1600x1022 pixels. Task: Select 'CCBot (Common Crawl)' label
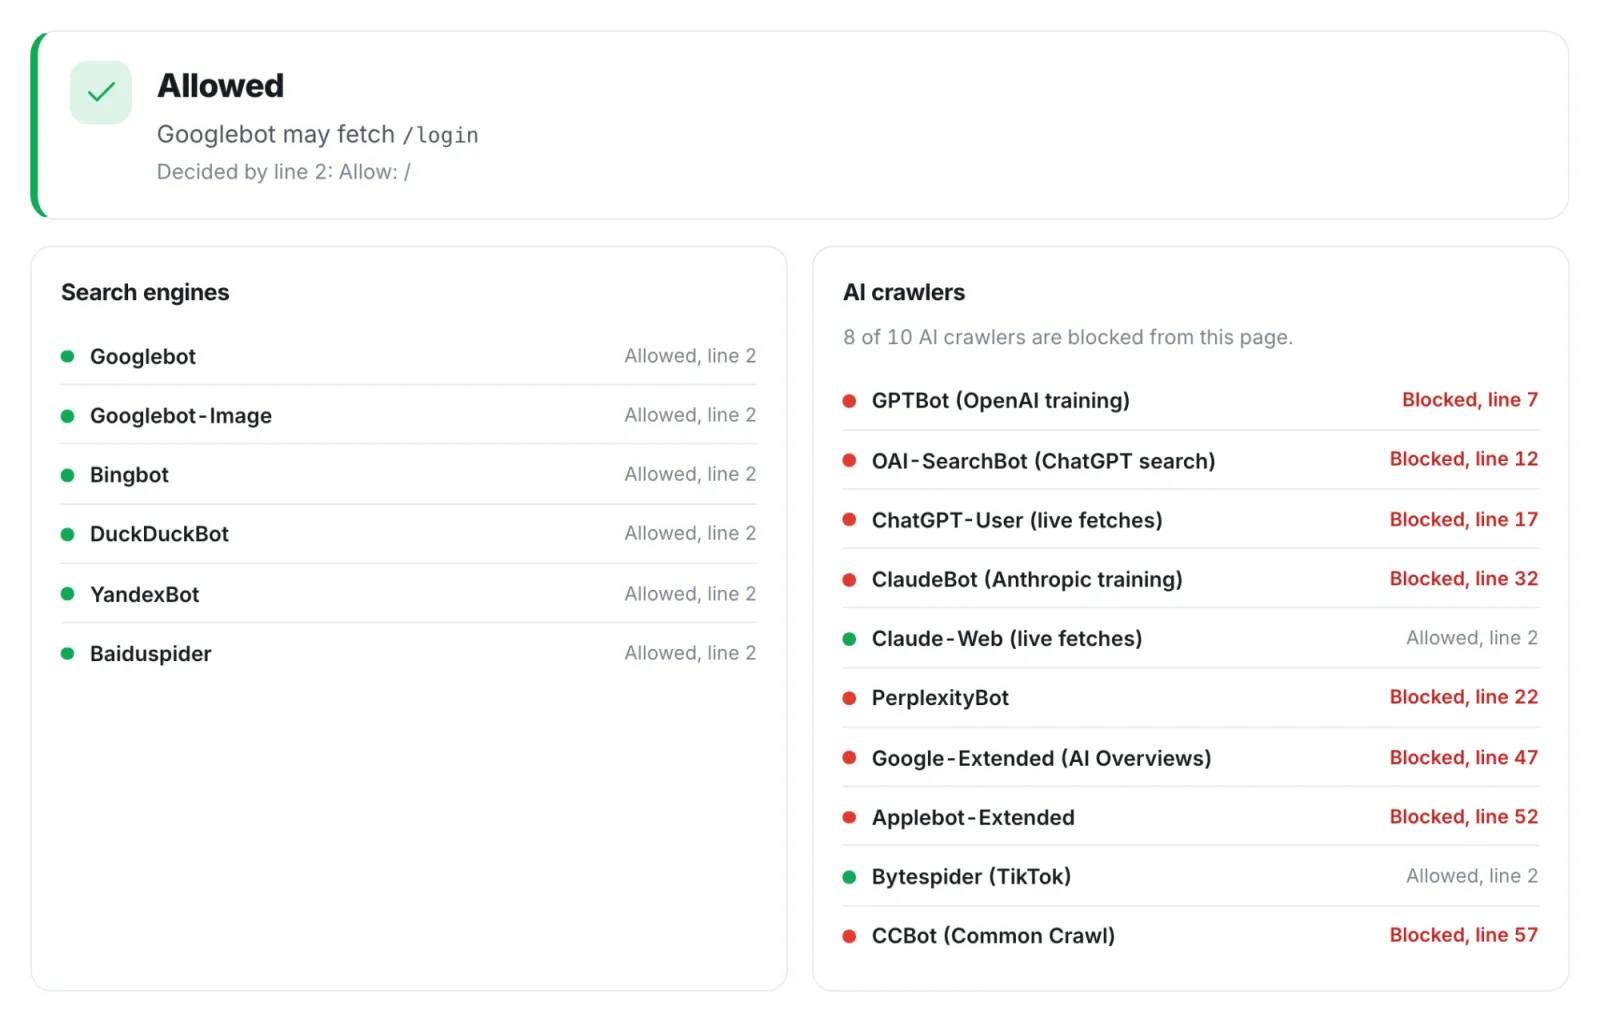click(993, 936)
